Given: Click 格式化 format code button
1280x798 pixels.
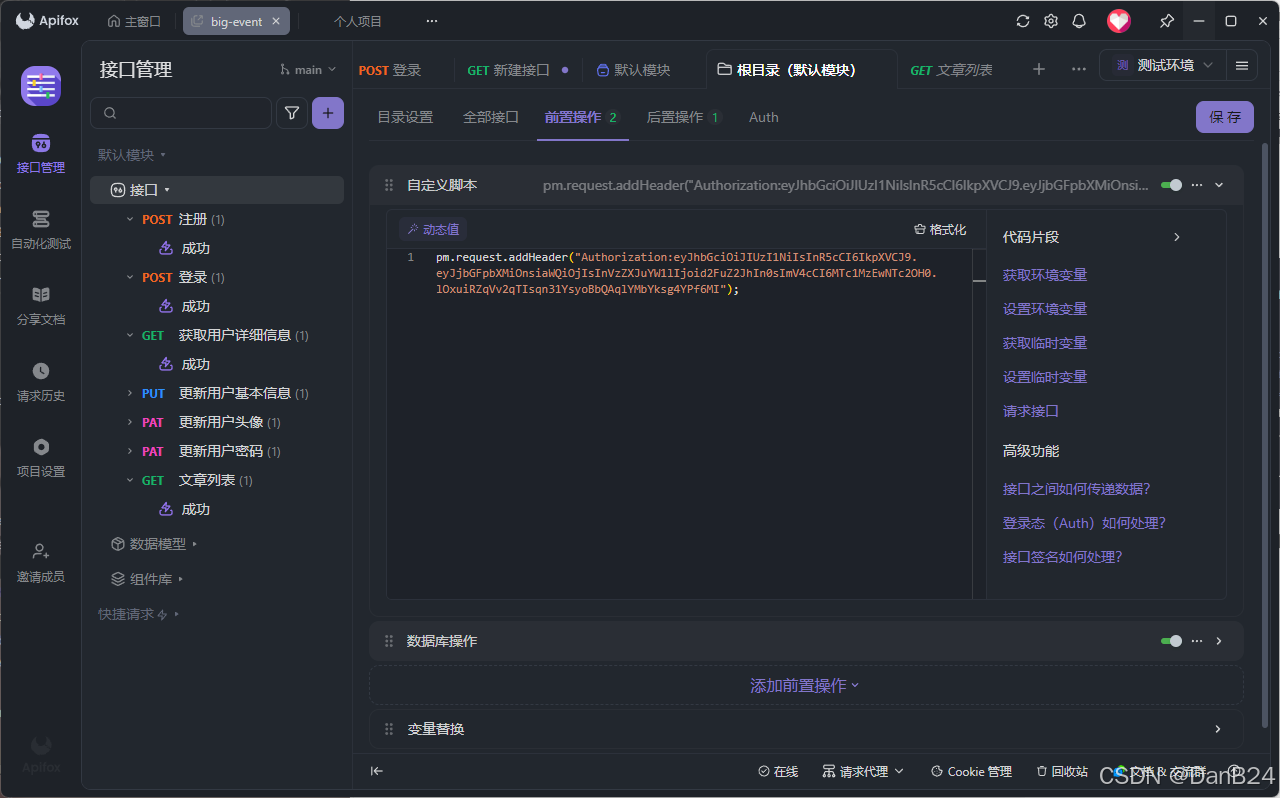Looking at the screenshot, I should [940, 230].
